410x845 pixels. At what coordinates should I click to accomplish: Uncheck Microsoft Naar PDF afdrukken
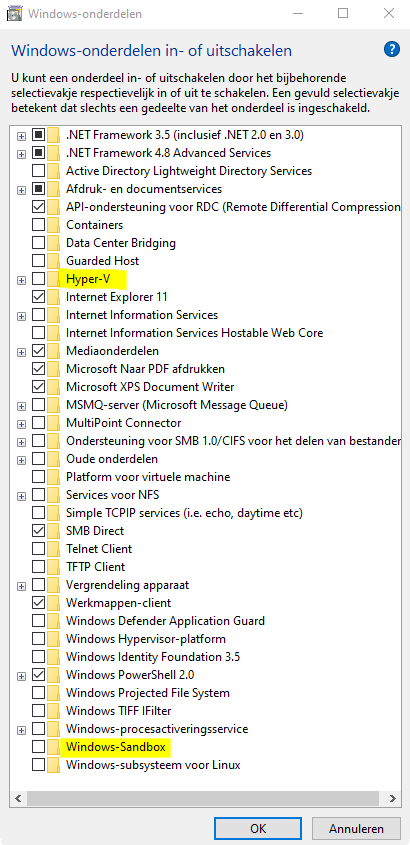tap(38, 369)
